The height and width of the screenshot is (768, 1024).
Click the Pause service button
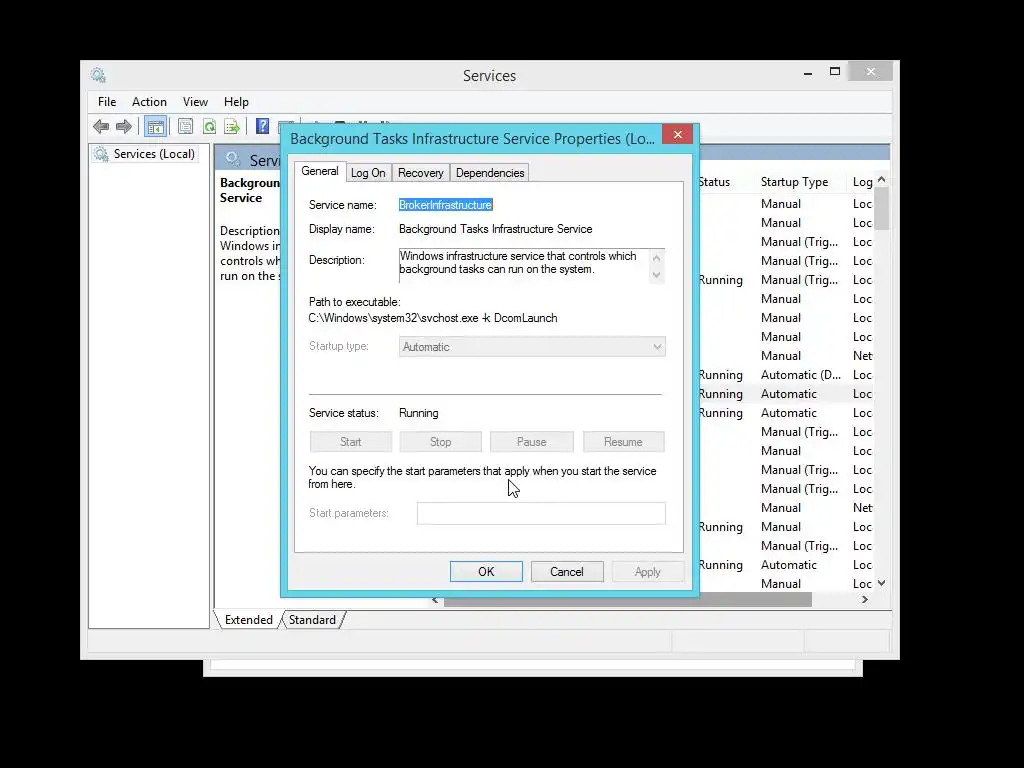[x=532, y=442]
